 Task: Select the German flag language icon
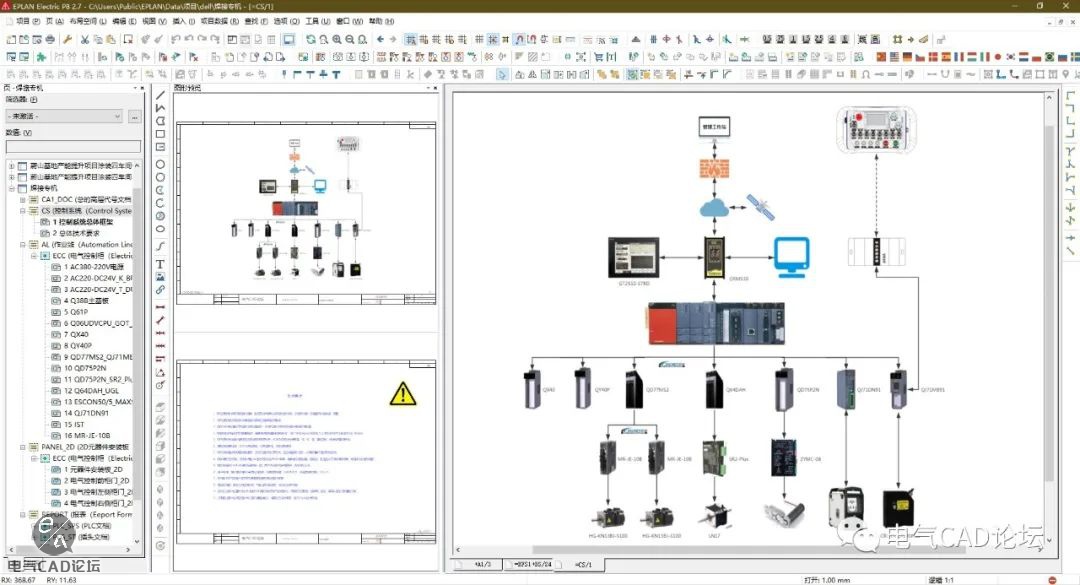pos(907,57)
